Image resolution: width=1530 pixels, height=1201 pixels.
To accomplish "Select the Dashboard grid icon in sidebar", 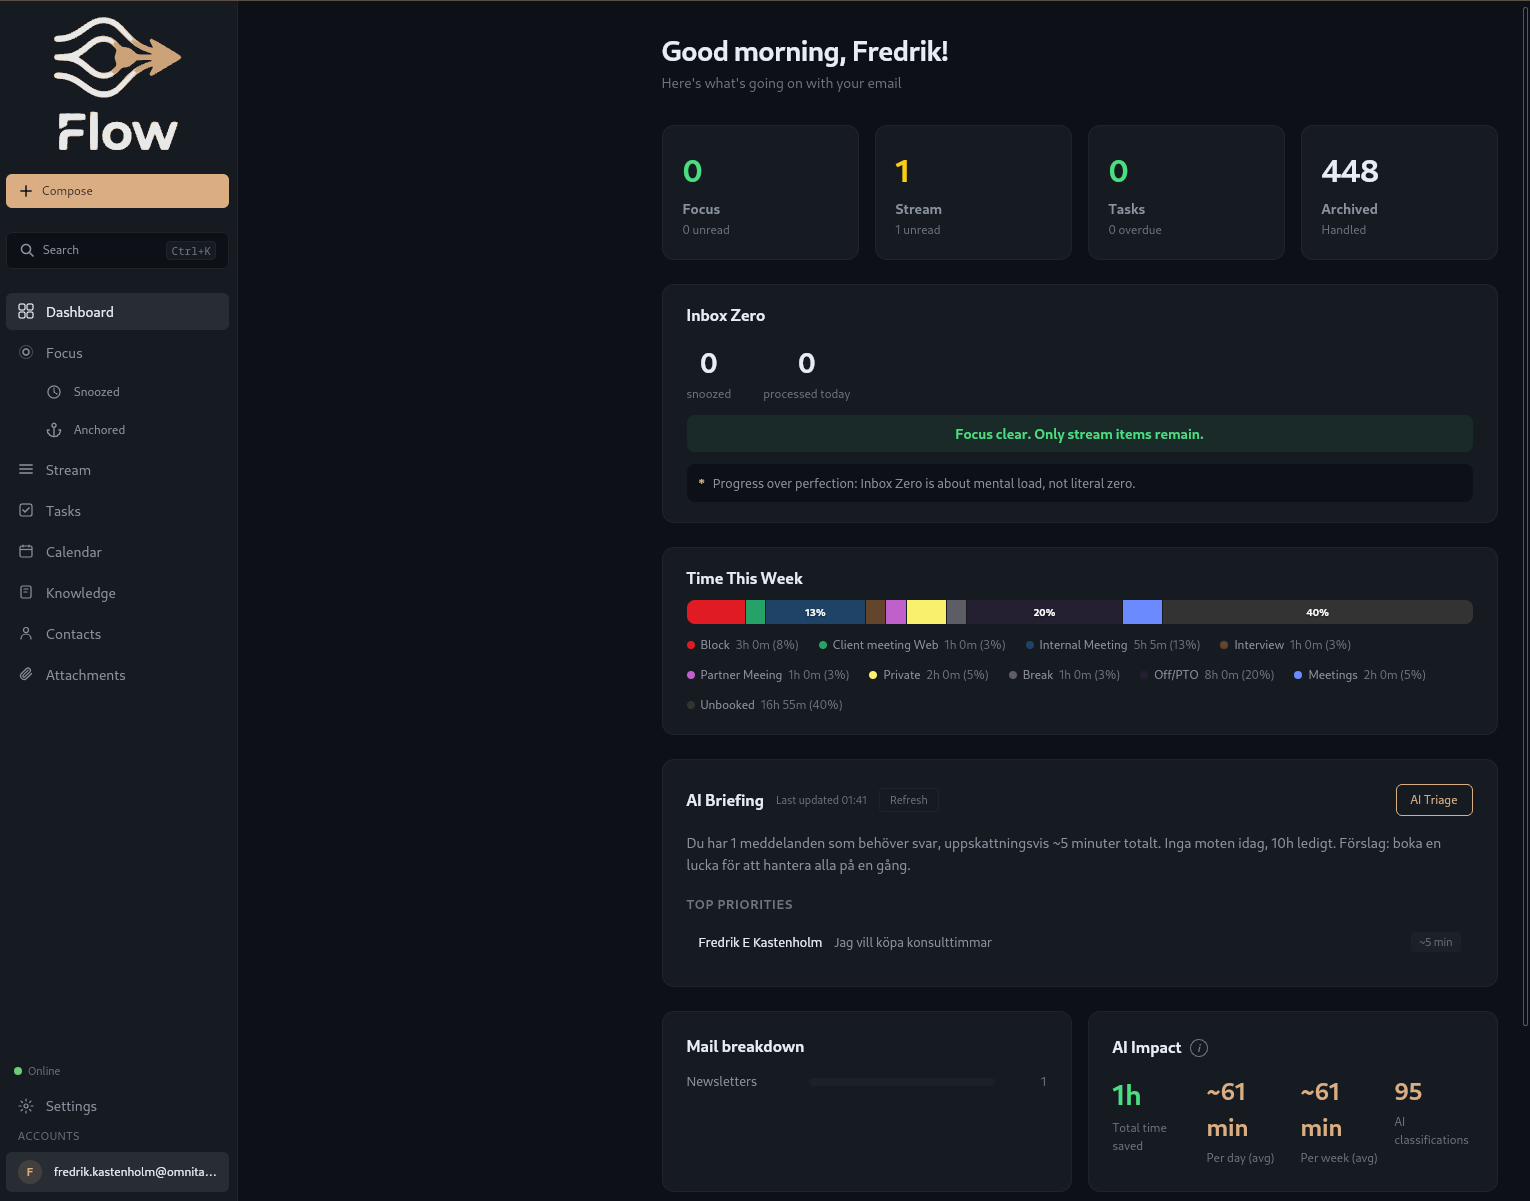I will (x=27, y=311).
